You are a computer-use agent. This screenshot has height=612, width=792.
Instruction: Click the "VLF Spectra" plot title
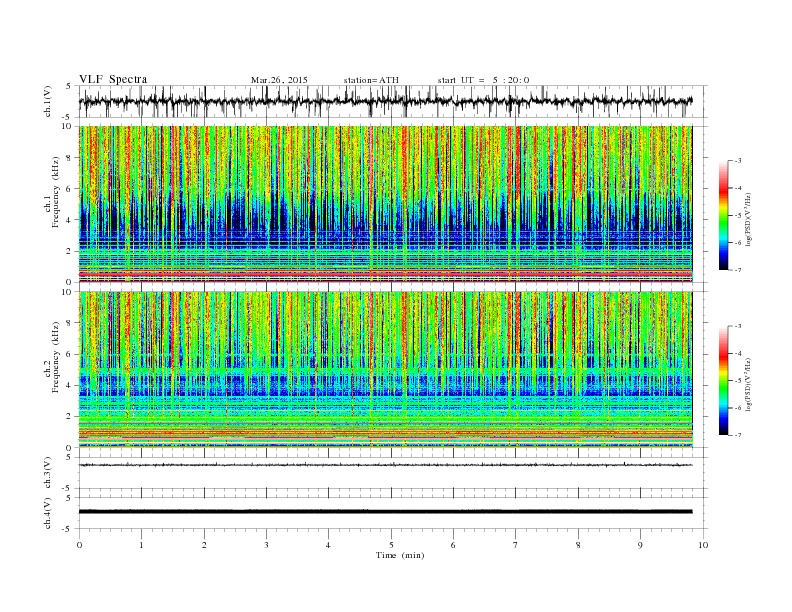point(113,79)
